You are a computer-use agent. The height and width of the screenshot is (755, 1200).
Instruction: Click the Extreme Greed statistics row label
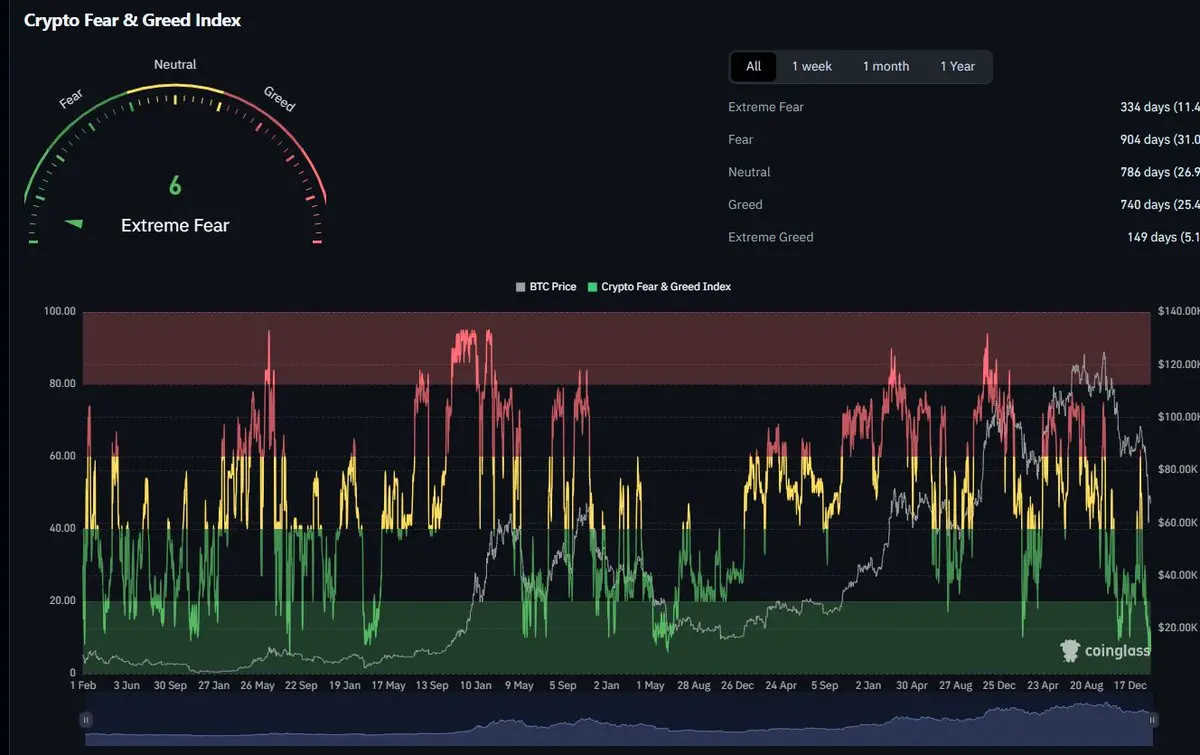[x=771, y=237]
